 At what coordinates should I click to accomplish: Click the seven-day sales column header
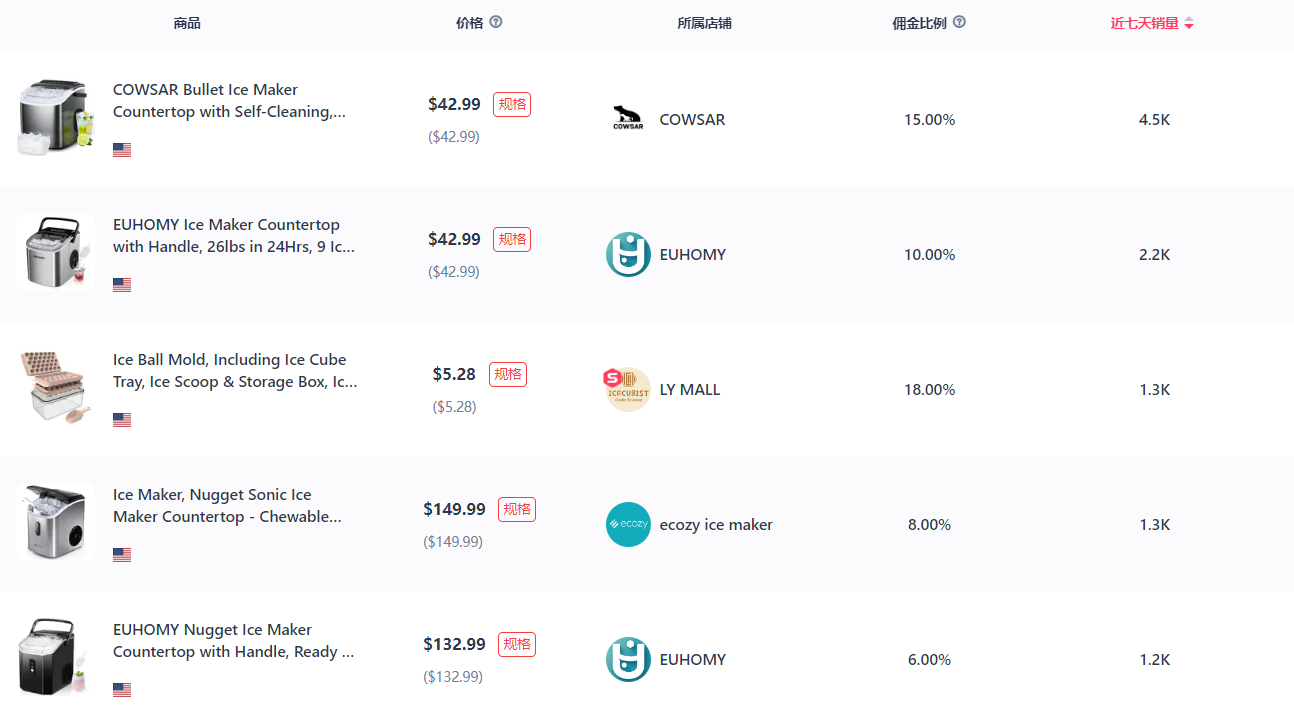[1144, 23]
